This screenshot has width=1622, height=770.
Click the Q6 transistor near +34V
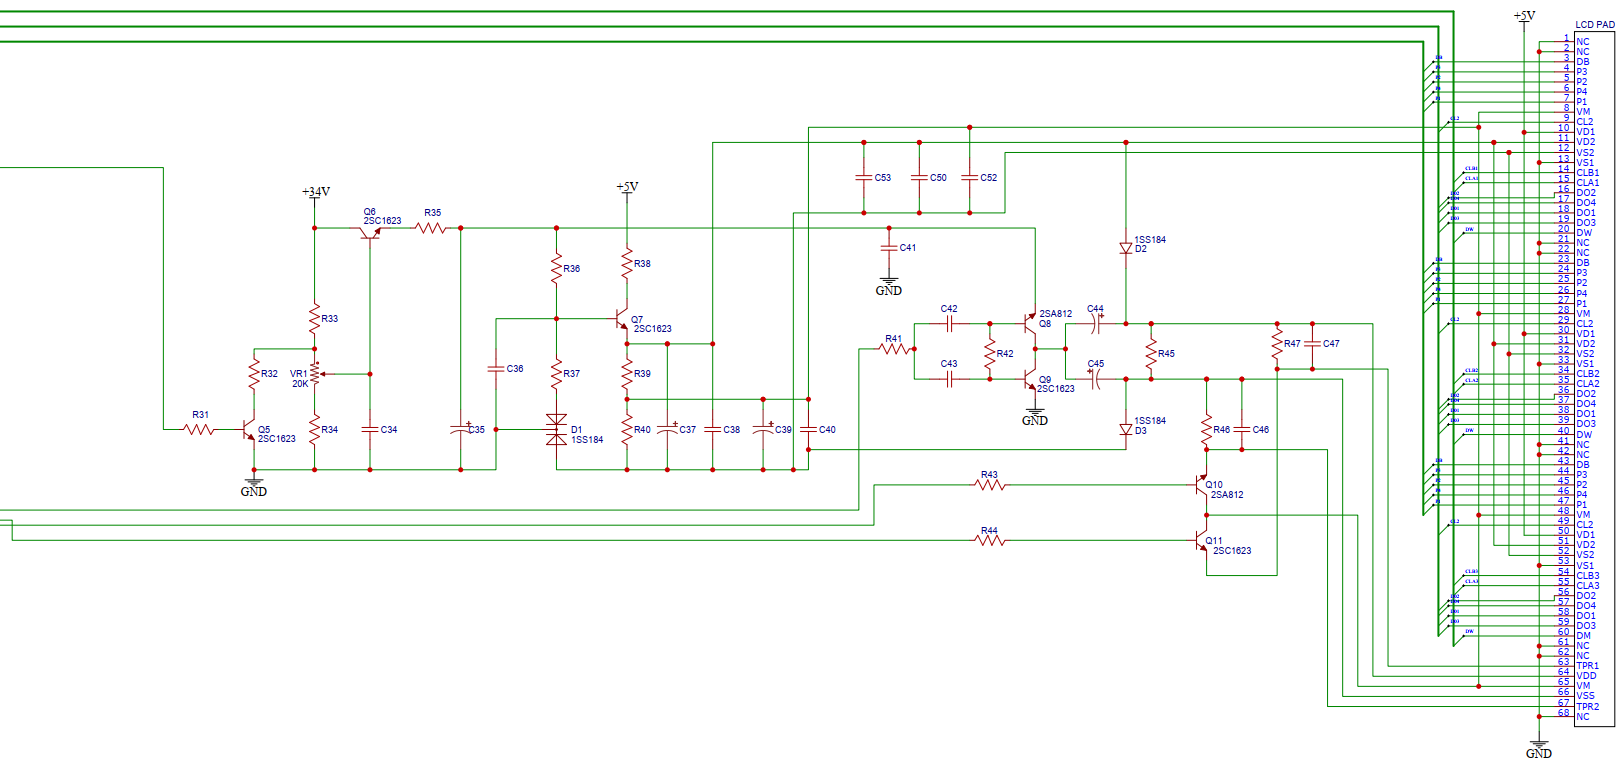[370, 231]
